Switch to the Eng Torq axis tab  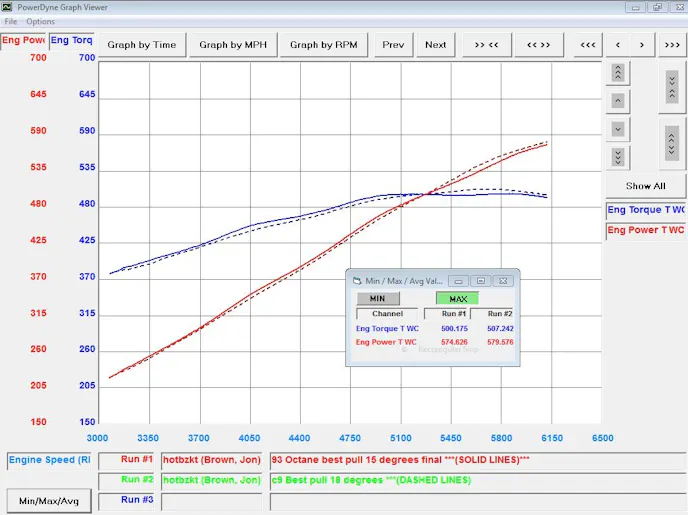(71, 41)
